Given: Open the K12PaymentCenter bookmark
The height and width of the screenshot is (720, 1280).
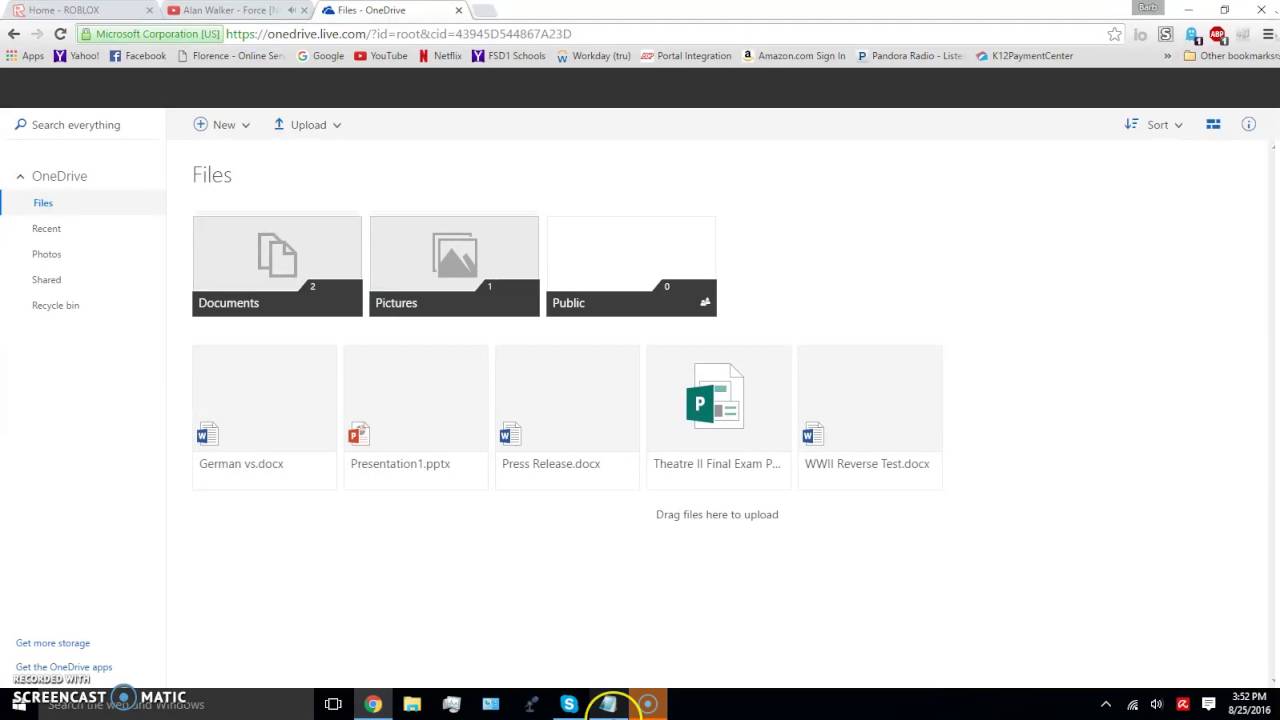Looking at the screenshot, I should (1024, 56).
